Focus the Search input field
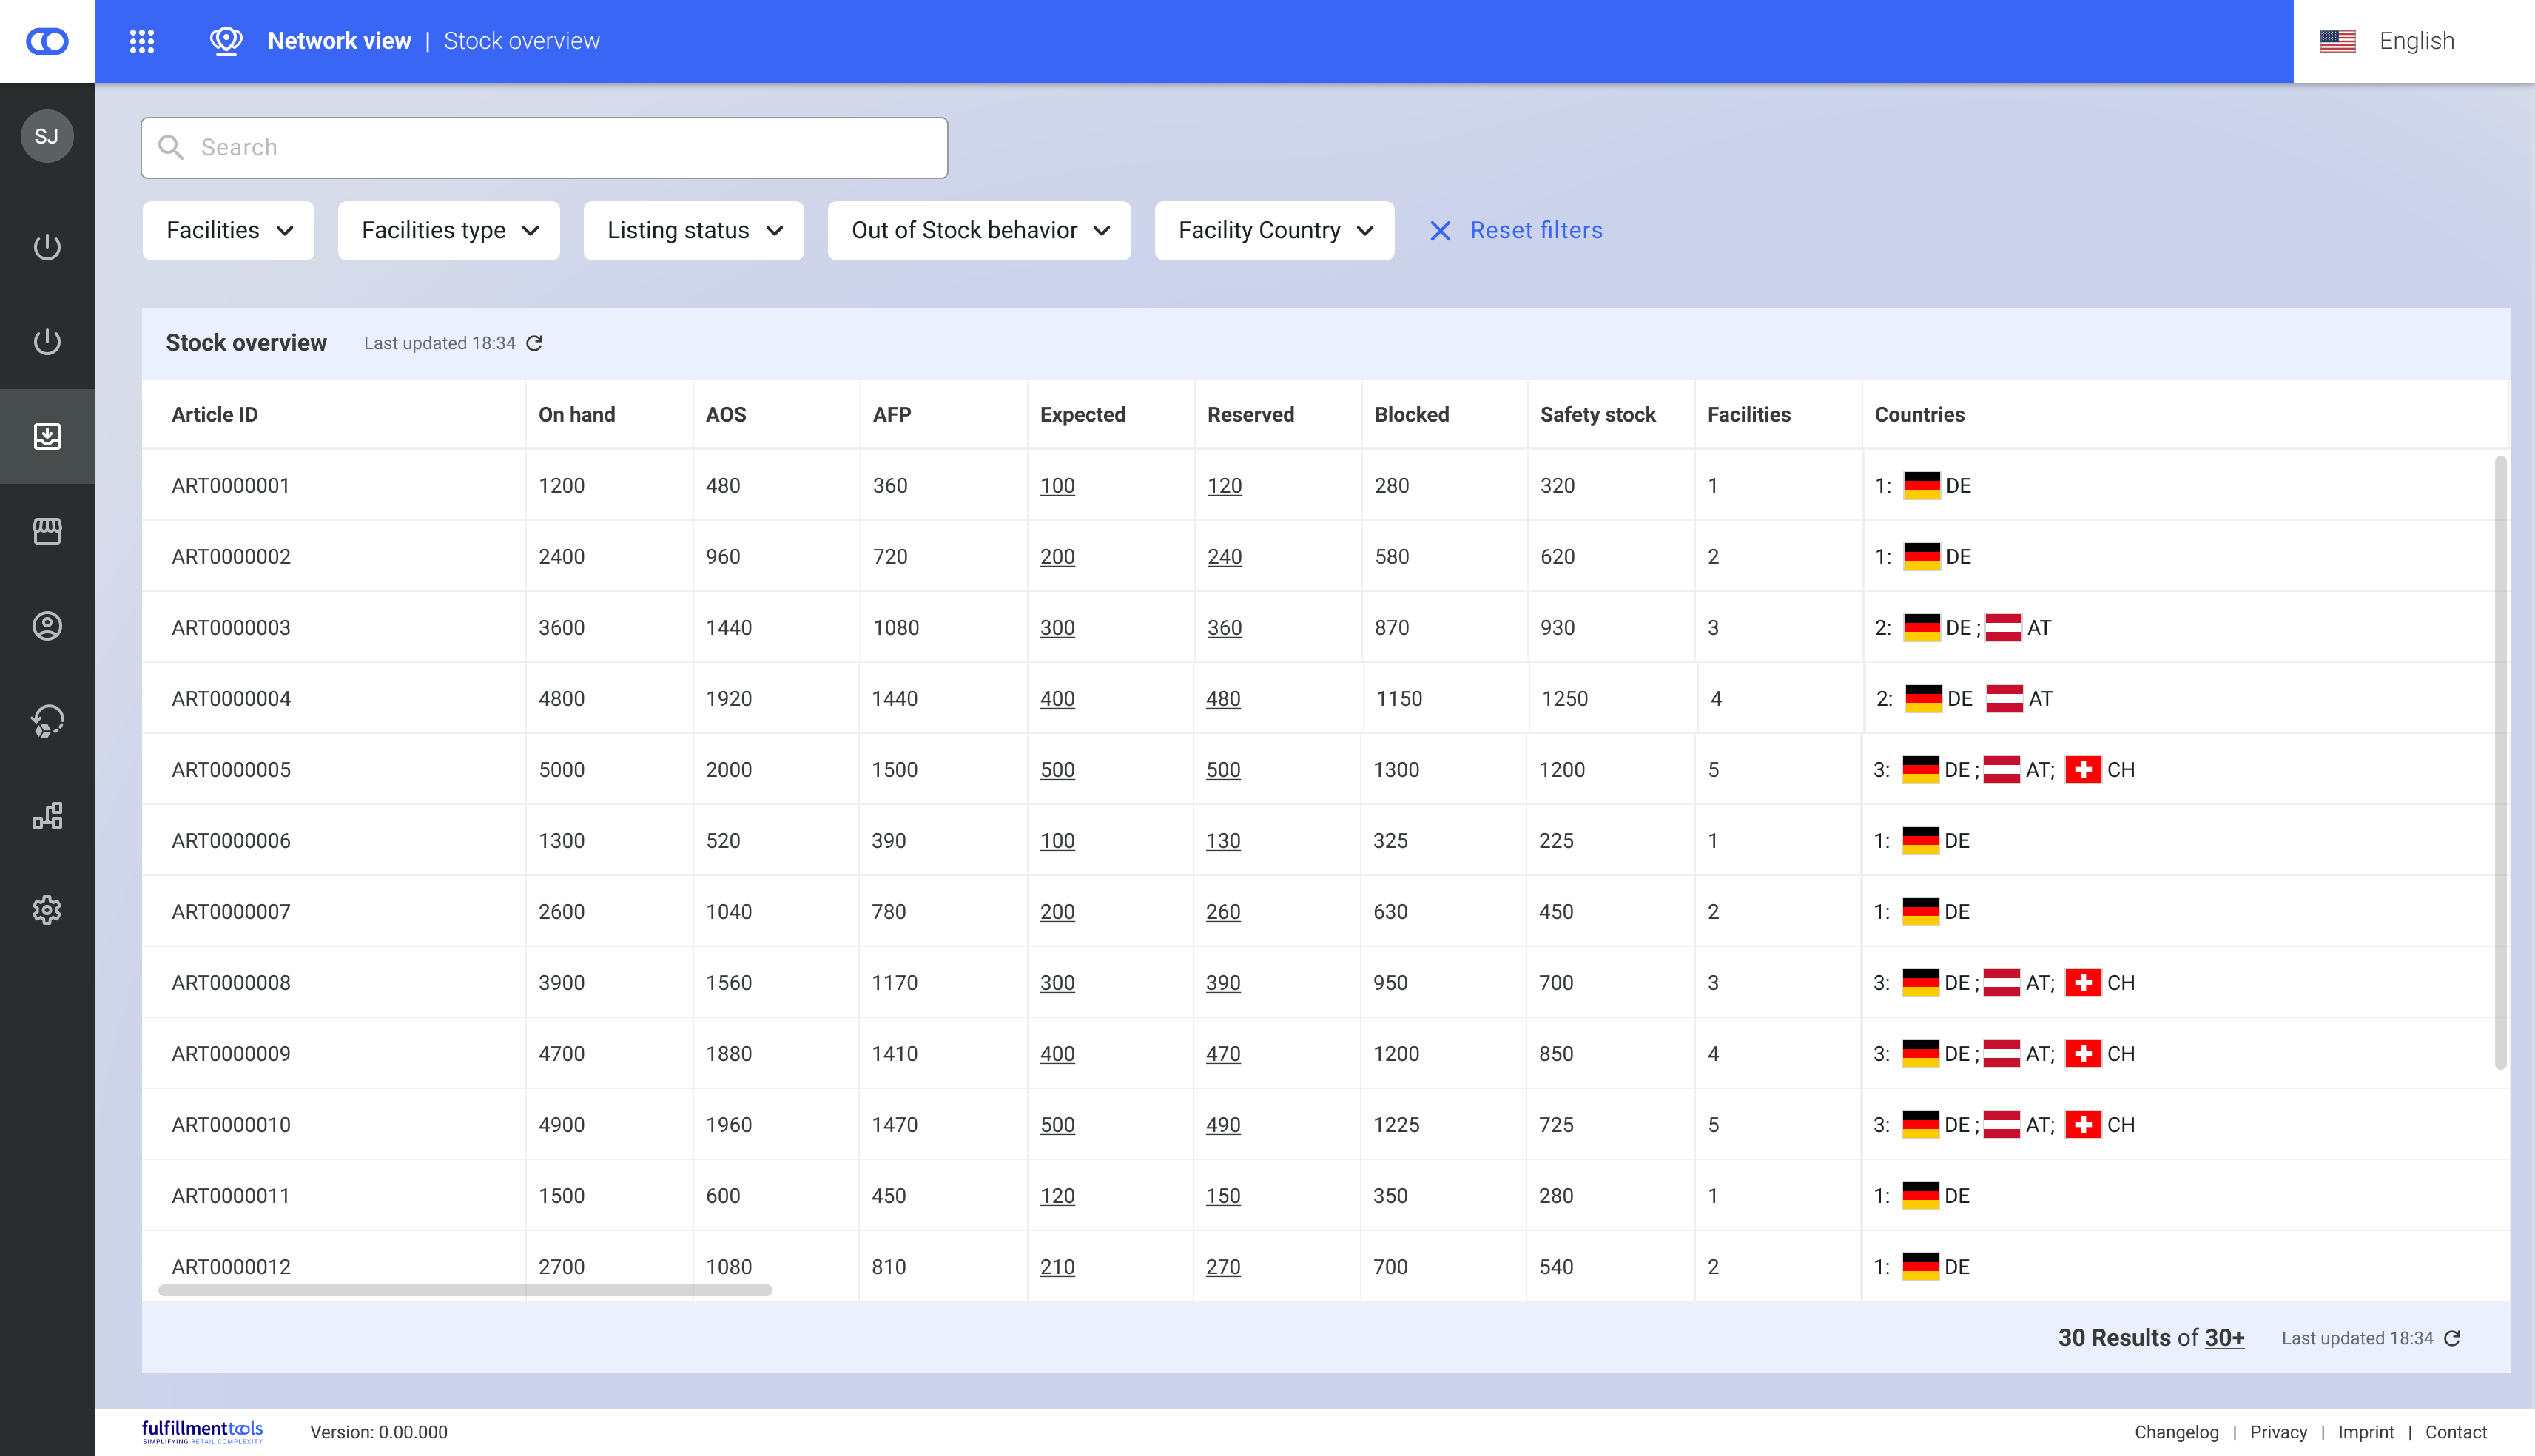 [544, 148]
